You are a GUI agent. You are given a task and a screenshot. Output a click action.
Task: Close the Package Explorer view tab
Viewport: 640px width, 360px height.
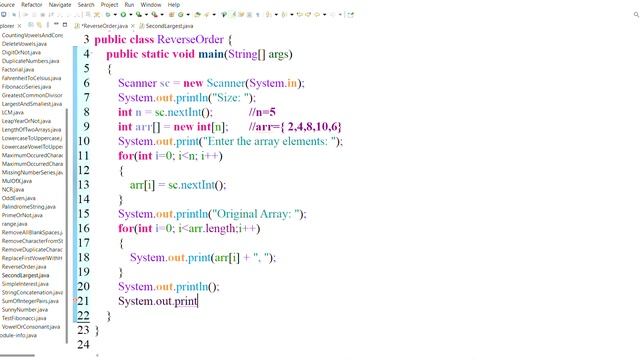click(x=19, y=26)
